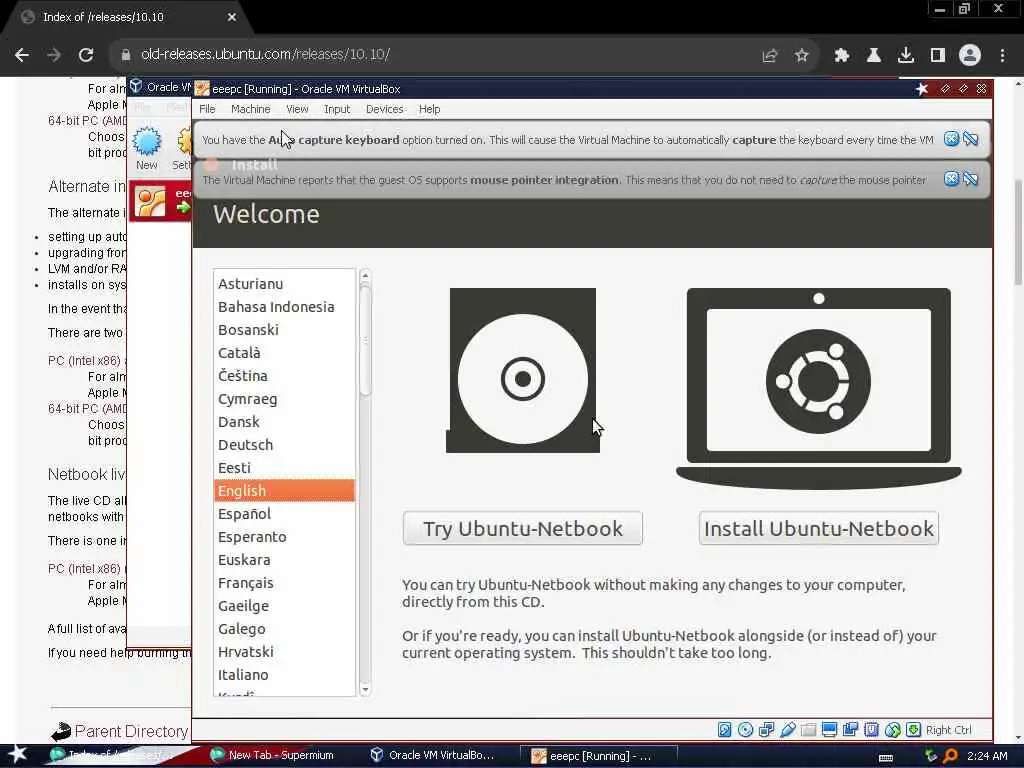This screenshot has height=768, width=1024.
Task: Dismiss the auto capture keyboard notification
Action: tap(952, 138)
